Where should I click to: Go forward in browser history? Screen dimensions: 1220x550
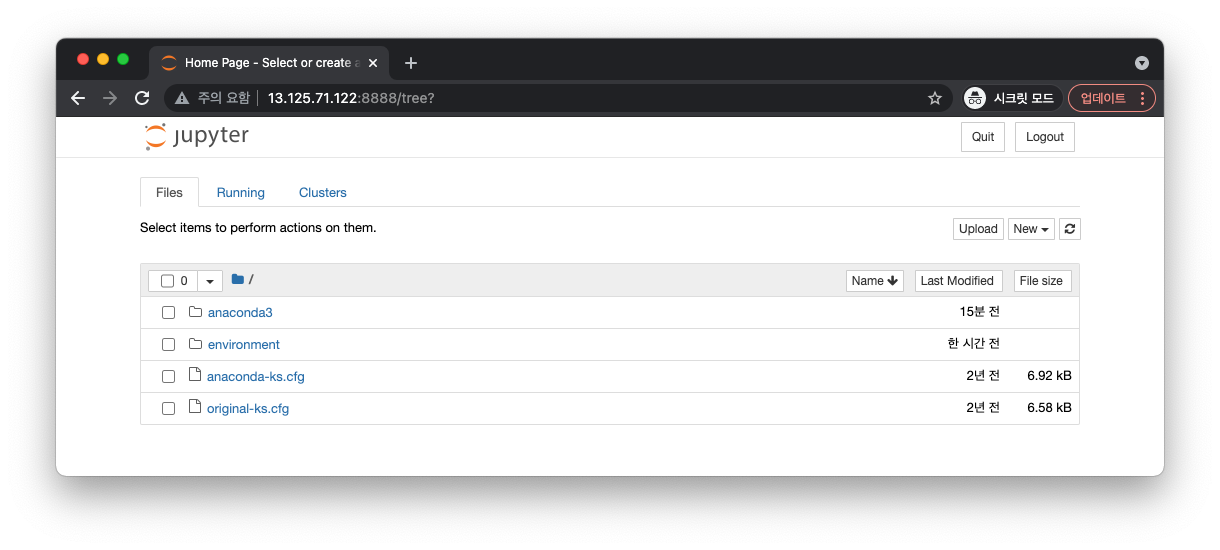110,98
